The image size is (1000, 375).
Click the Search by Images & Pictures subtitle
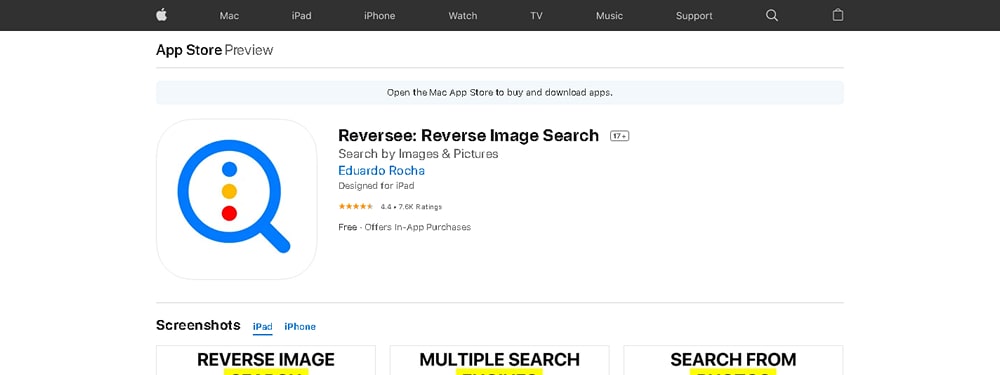pos(418,154)
